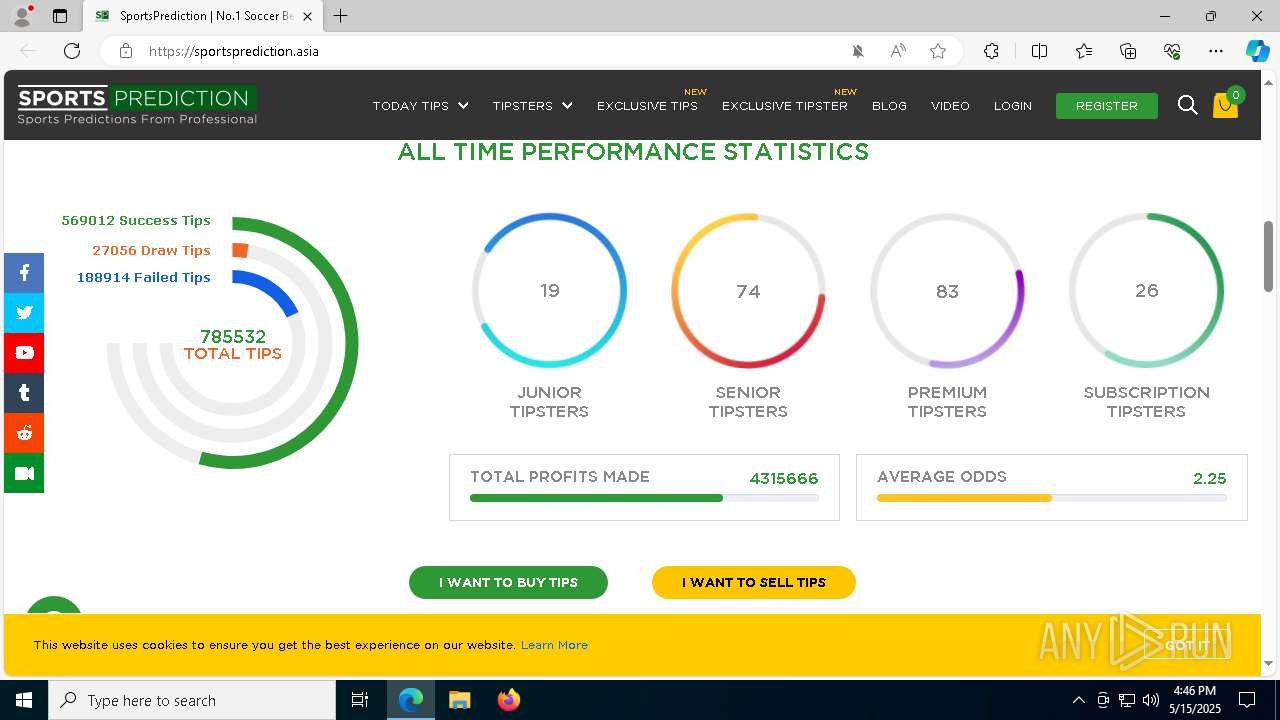1280x720 pixels.
Task: Open browser Collections icon
Action: [x=1128, y=51]
